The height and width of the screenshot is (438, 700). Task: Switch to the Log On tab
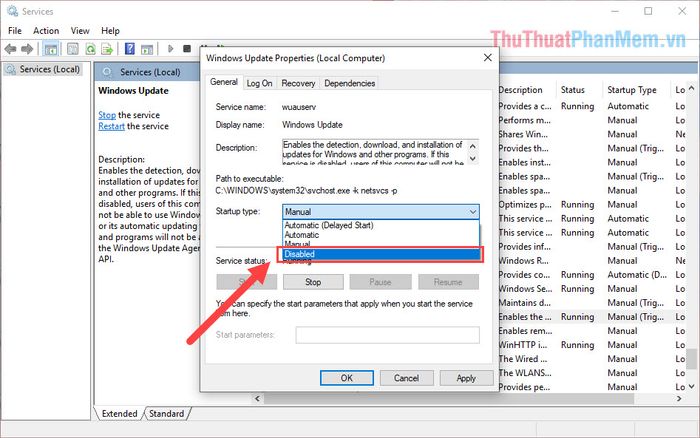coord(259,83)
